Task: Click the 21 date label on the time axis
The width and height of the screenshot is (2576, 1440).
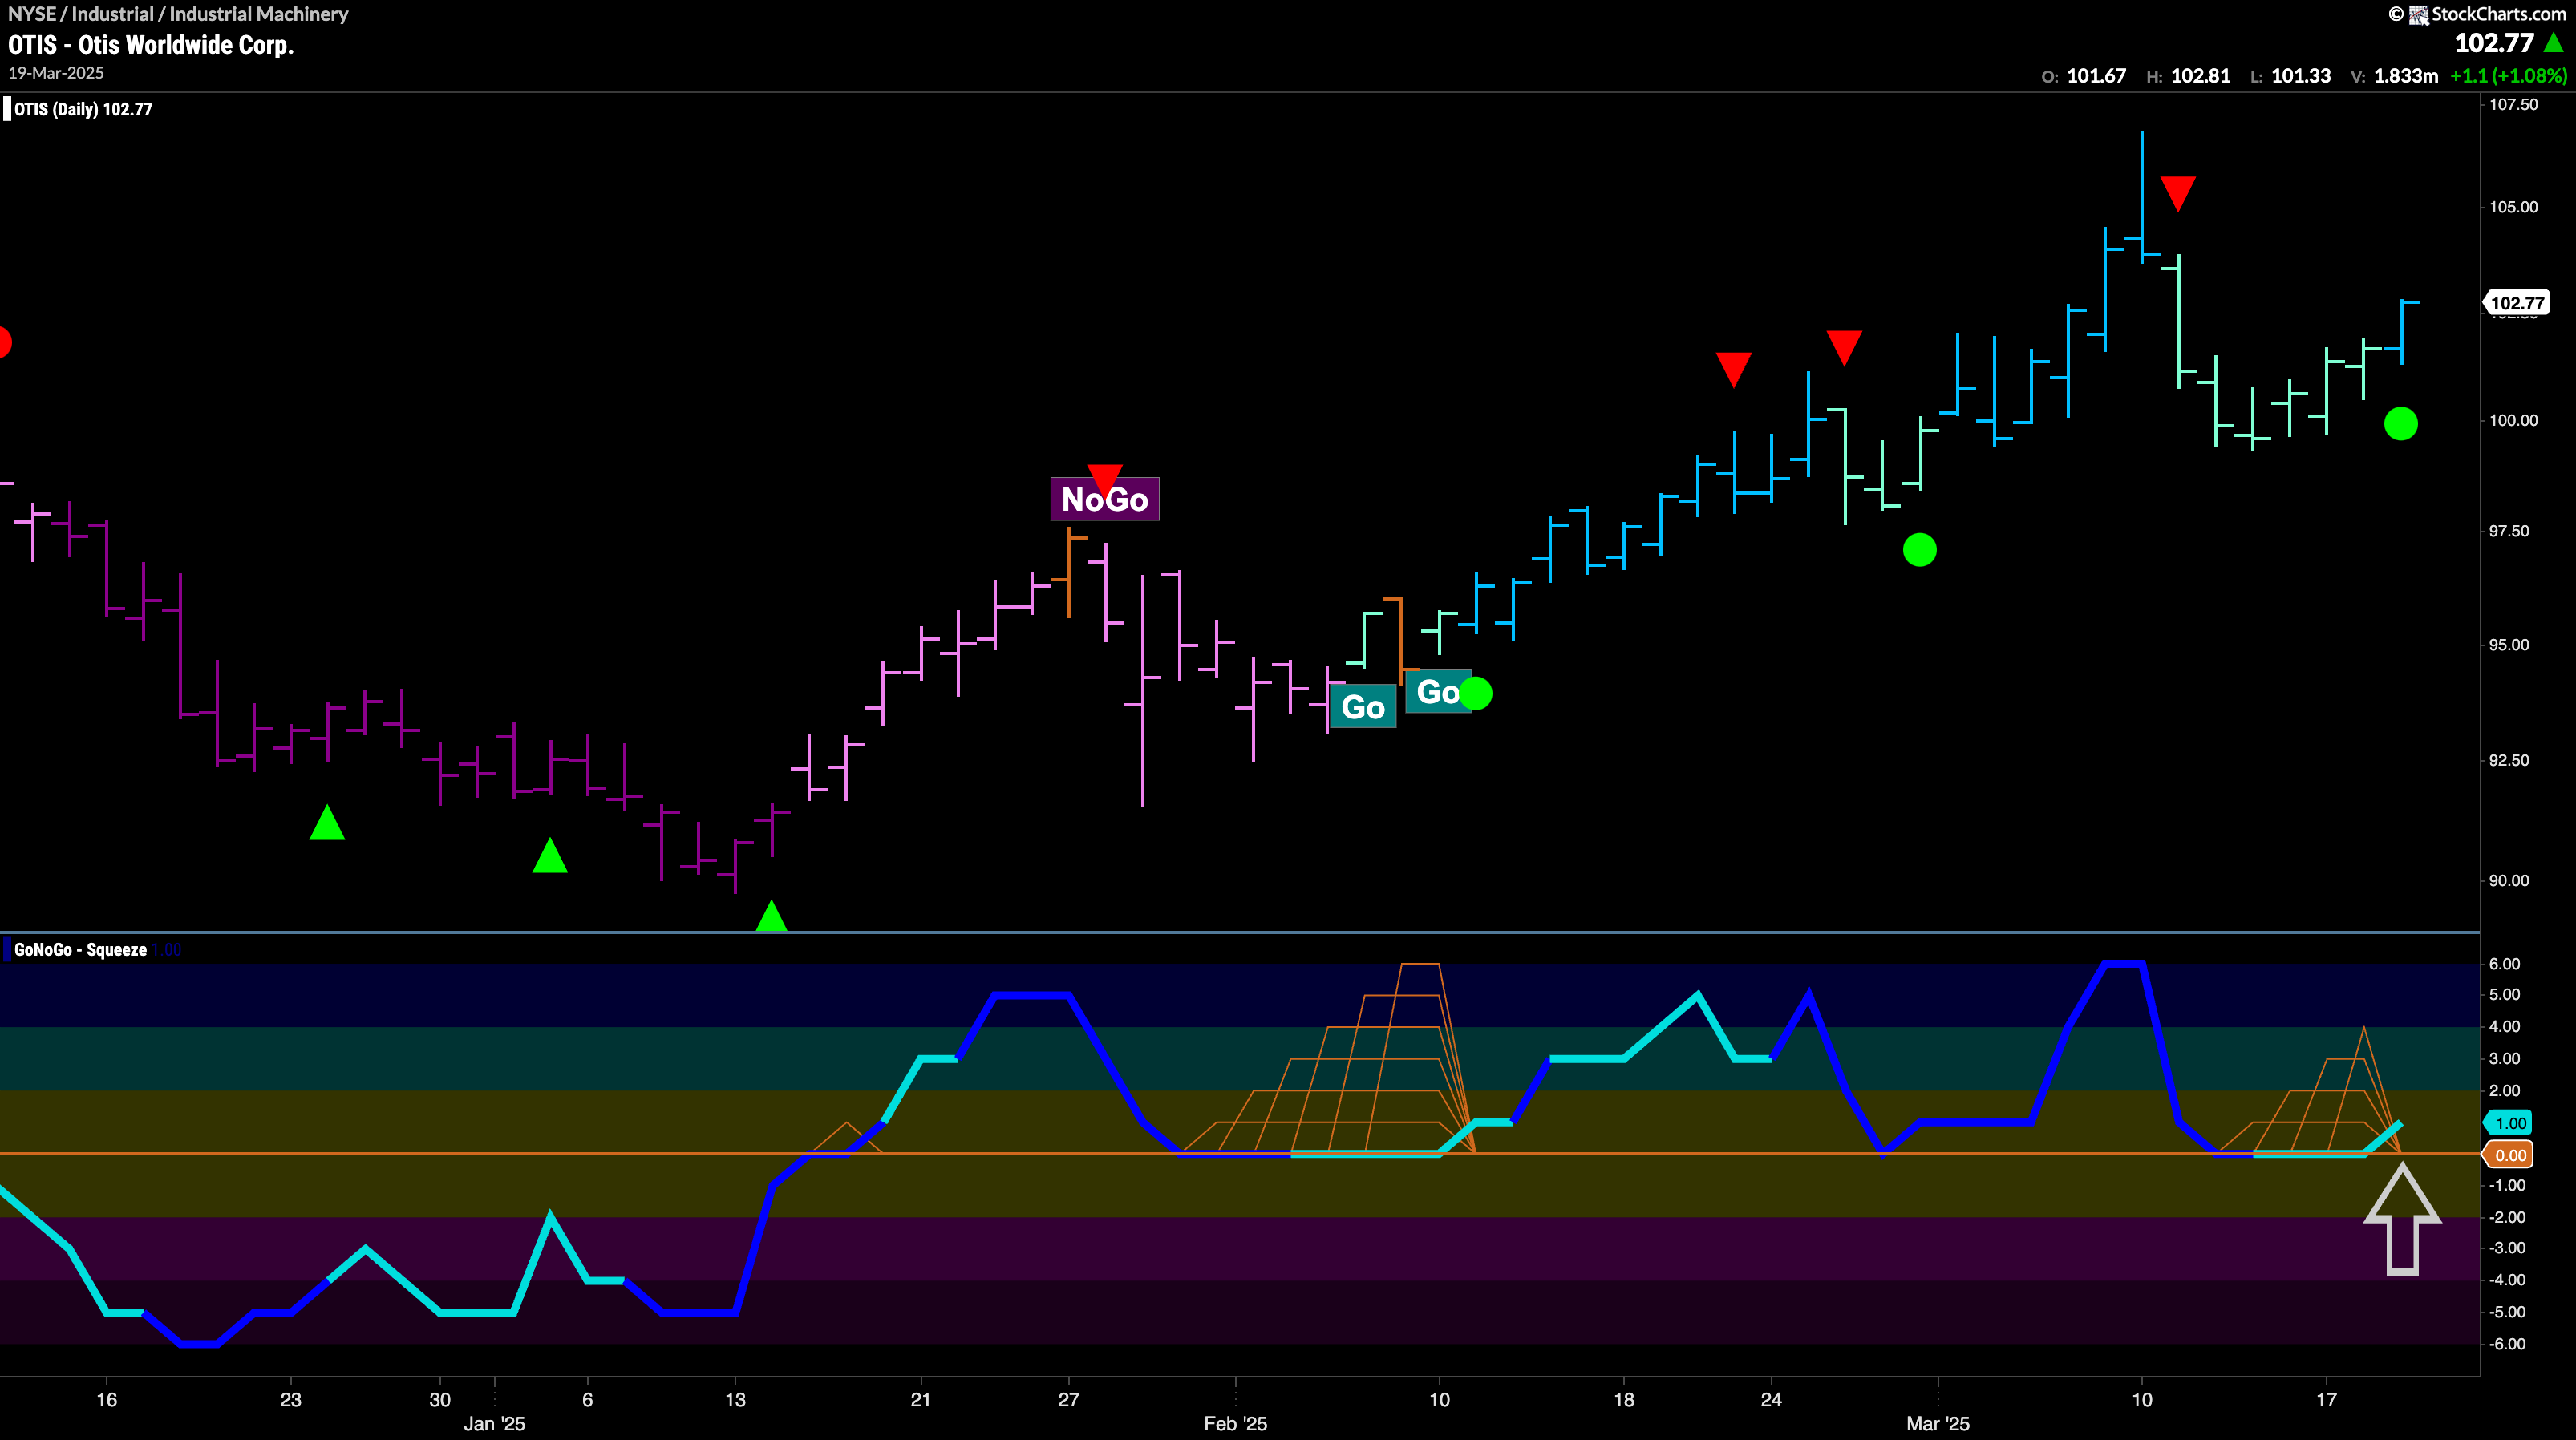Action: [x=921, y=1399]
